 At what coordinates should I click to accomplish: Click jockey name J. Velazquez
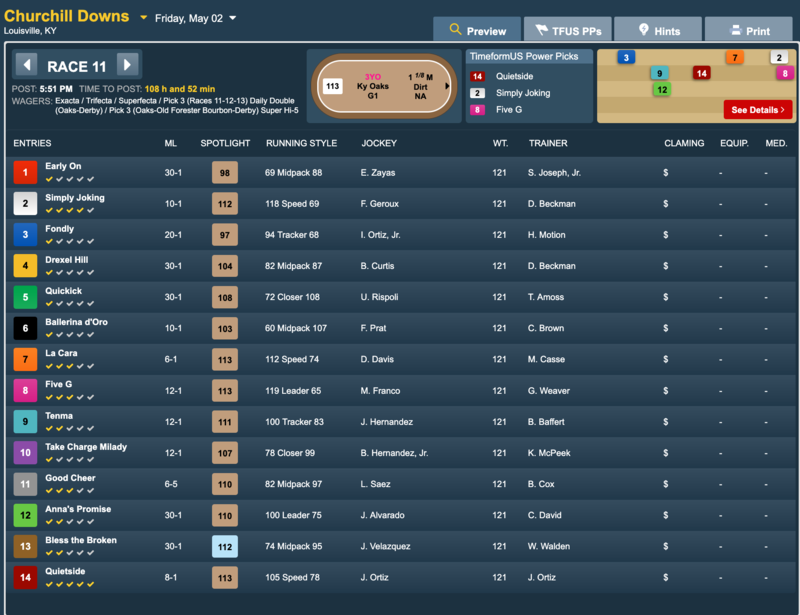(x=385, y=546)
